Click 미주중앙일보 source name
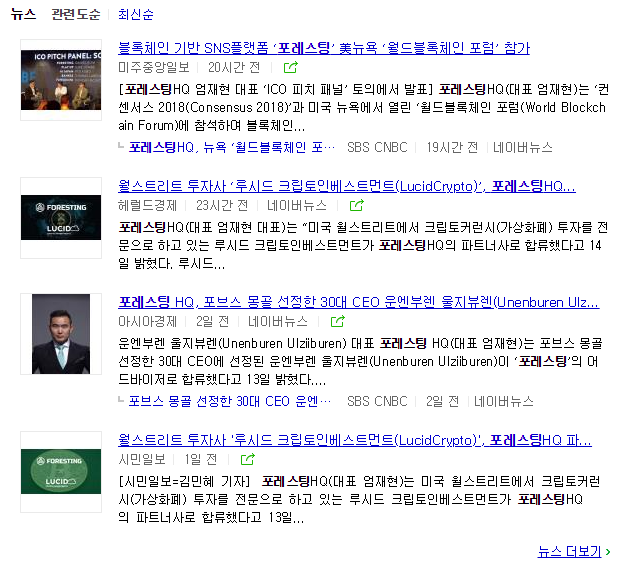Screen dimensions: 630x577 (x=154, y=68)
